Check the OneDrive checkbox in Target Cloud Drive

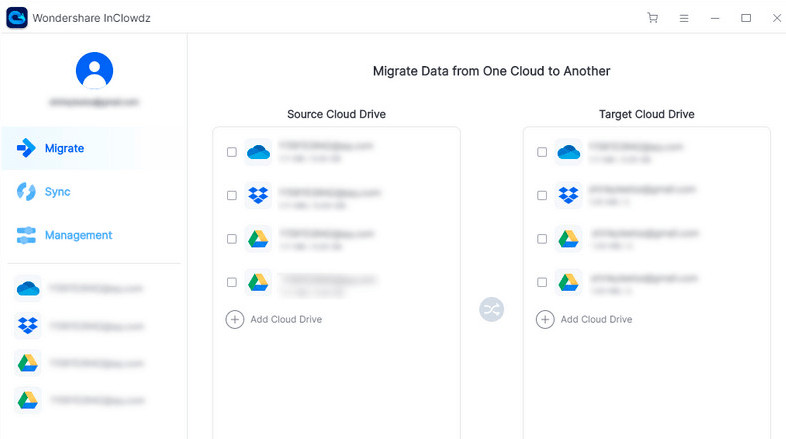coord(542,152)
